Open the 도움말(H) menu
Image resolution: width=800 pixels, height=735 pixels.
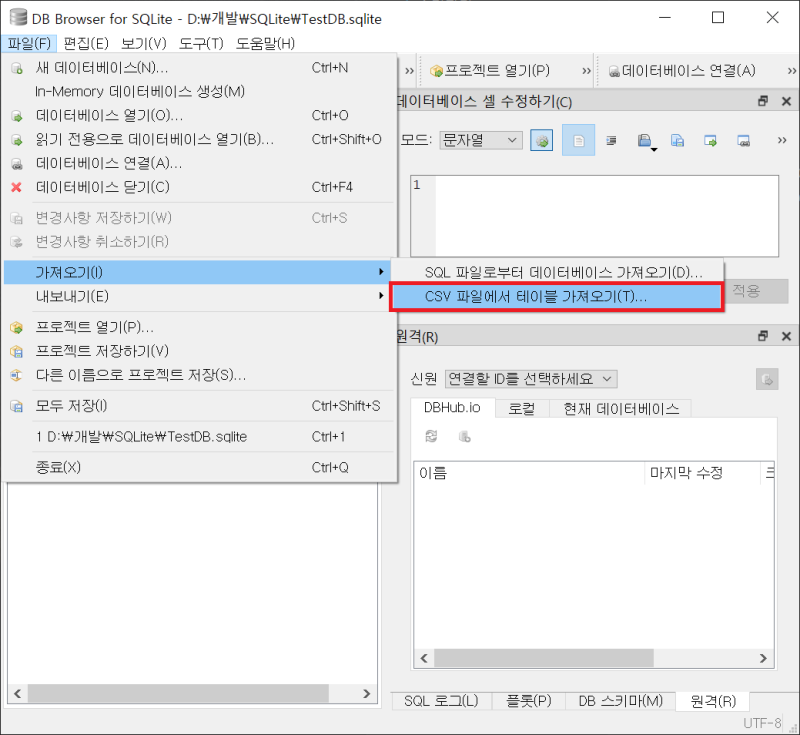coord(265,43)
